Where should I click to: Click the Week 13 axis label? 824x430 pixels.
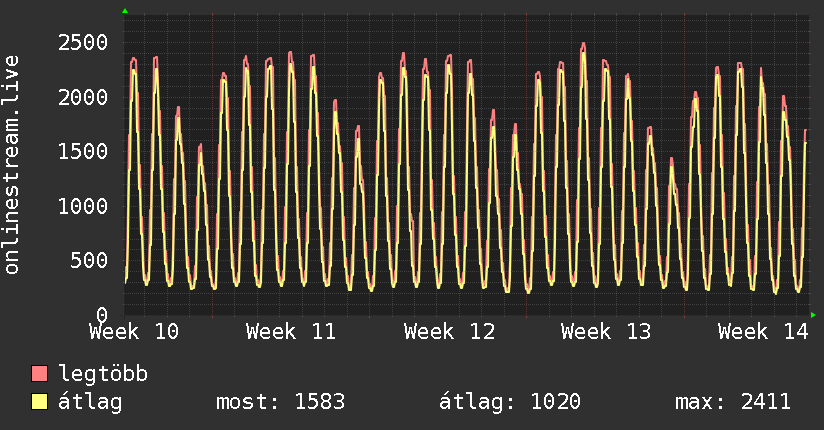pyautogui.click(x=606, y=332)
